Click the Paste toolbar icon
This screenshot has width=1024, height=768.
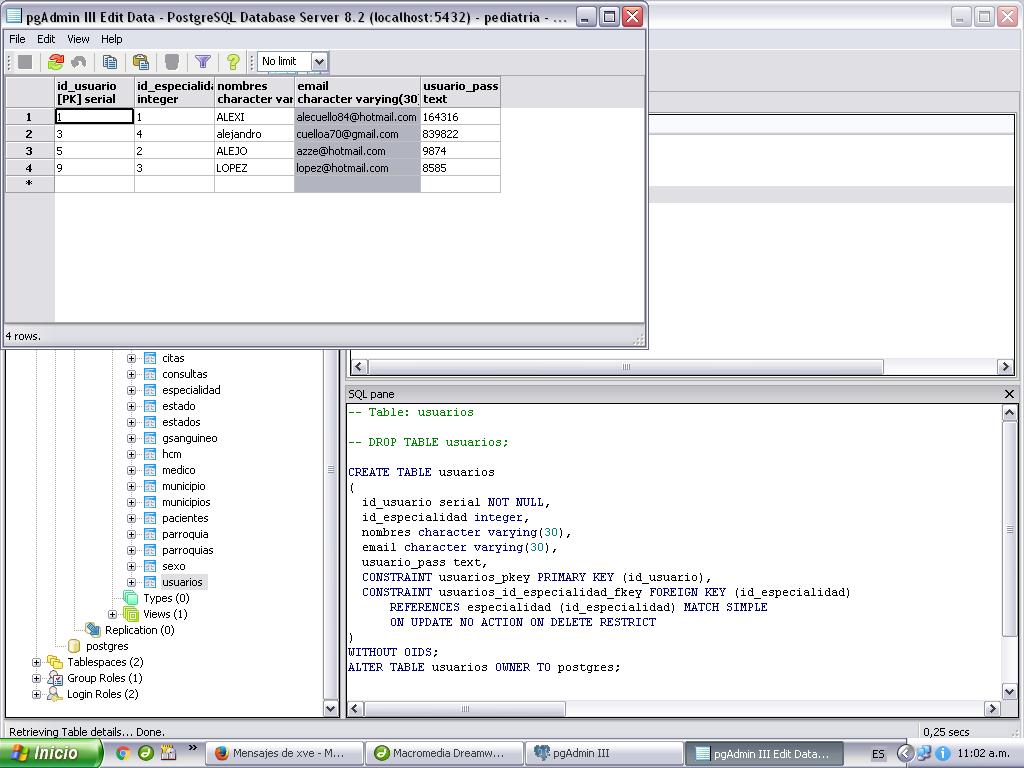pyautogui.click(x=140, y=62)
